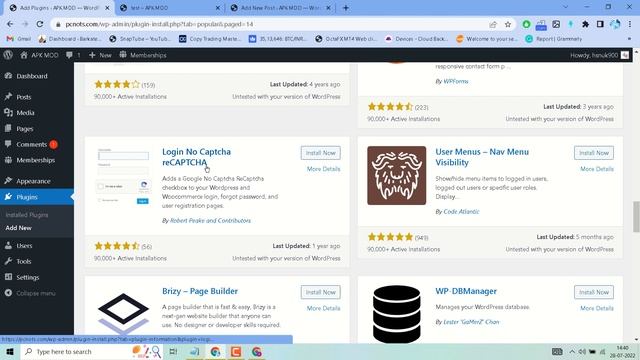
Task: Toggle browser side panel
Action: (600, 24)
